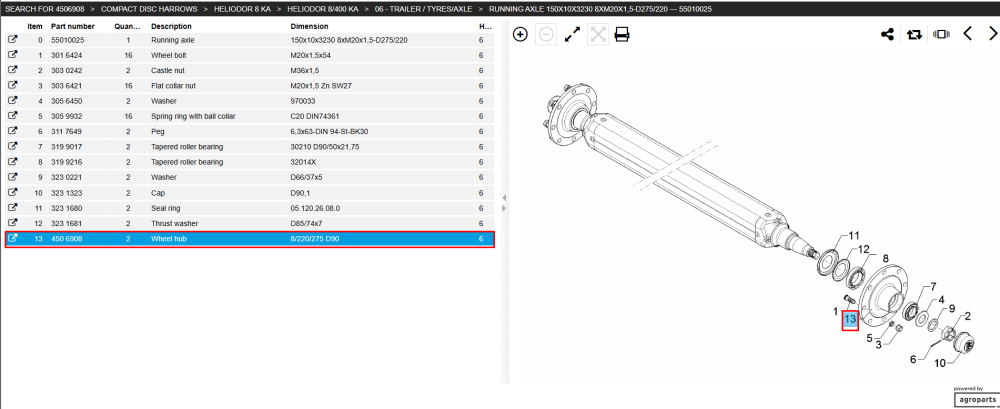Screen dimensions: 1000x409
Task: Click highlighted callout 13 in the diagram
Action: pyautogui.click(x=849, y=318)
